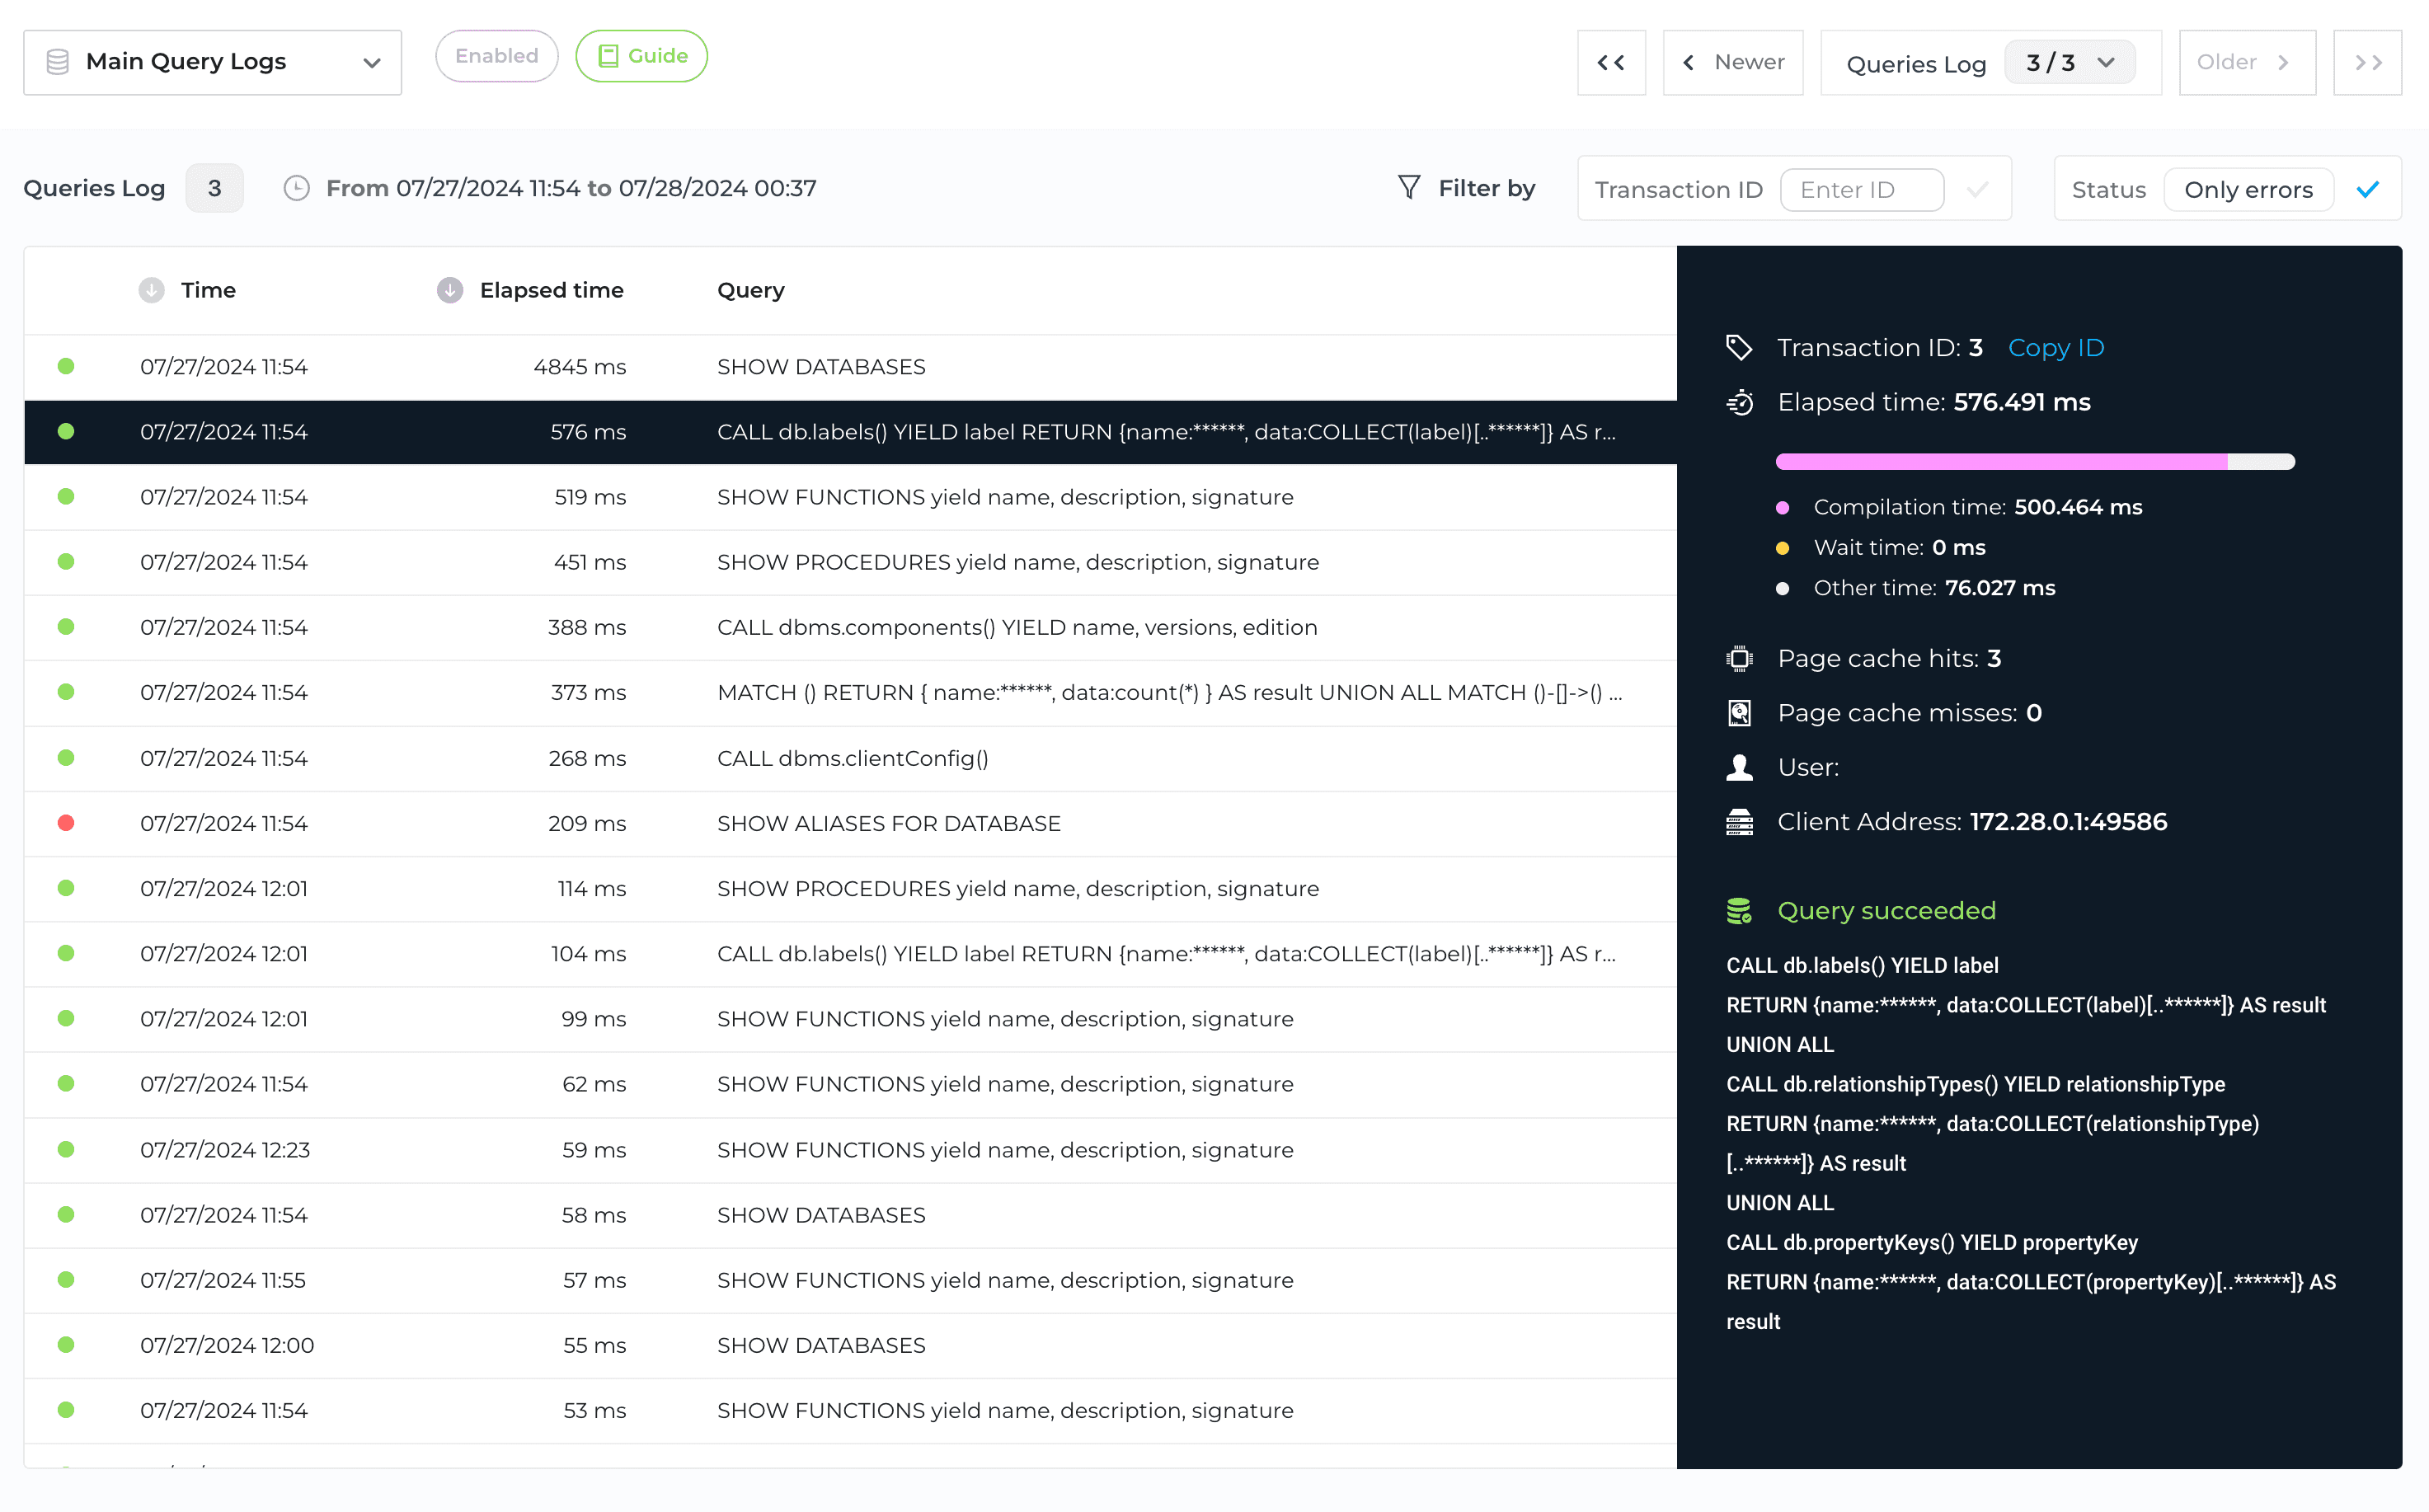
Task: Click the Time column sort arrow icon
Action: click(151, 290)
